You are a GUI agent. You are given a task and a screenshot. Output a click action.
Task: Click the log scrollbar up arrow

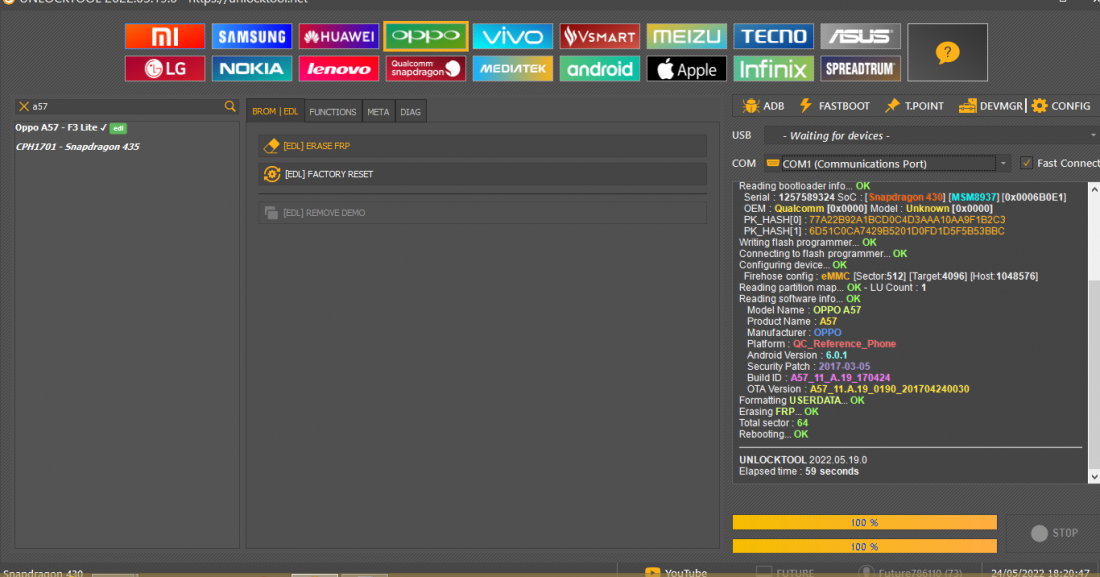click(1094, 189)
